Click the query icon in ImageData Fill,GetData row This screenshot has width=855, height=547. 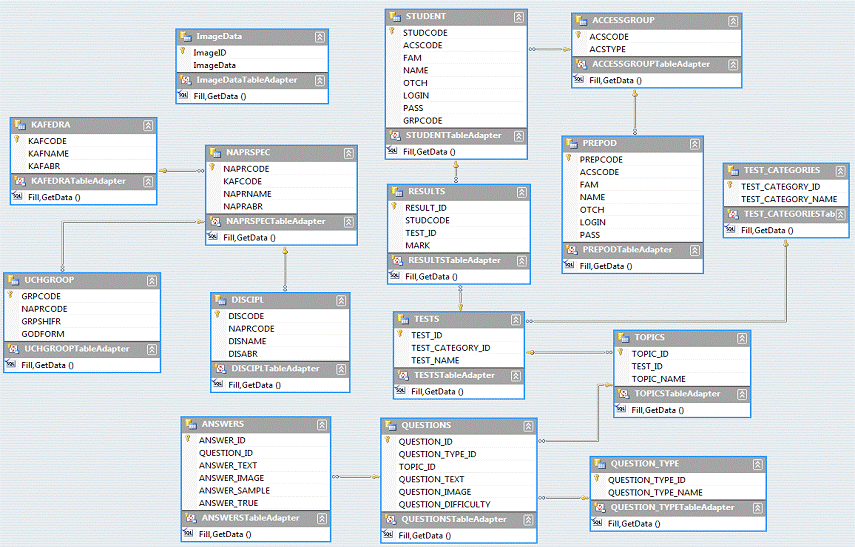click(x=183, y=96)
